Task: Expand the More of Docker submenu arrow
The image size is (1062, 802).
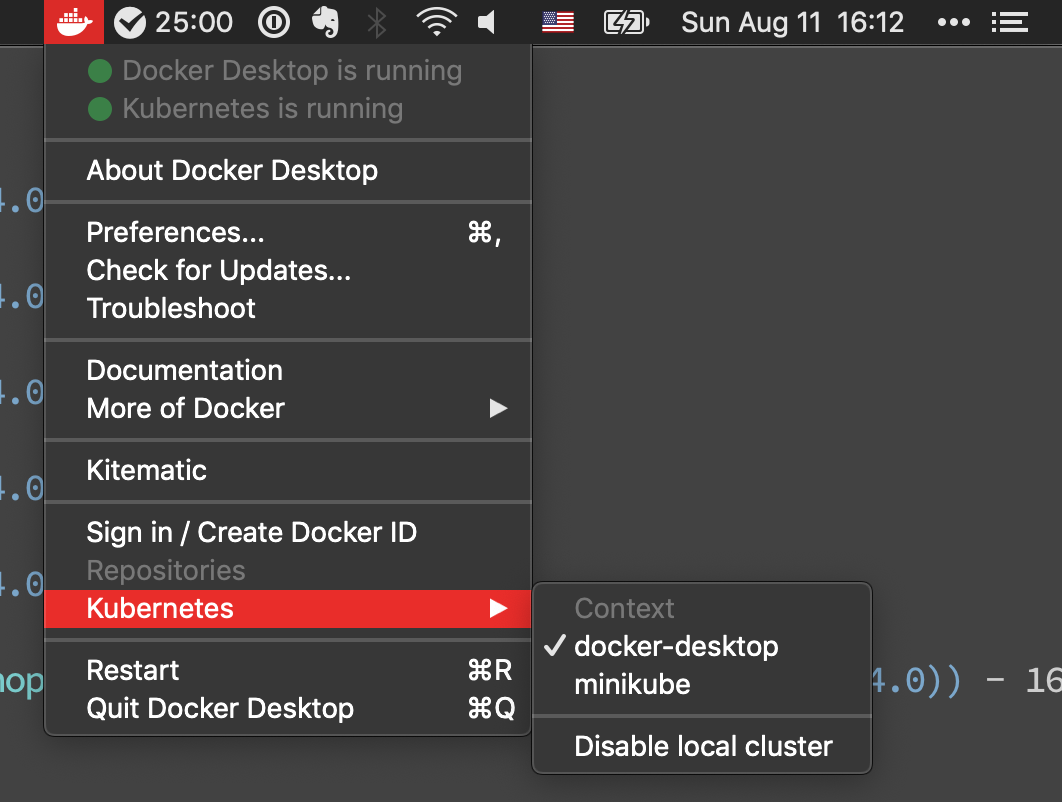Action: click(x=498, y=408)
